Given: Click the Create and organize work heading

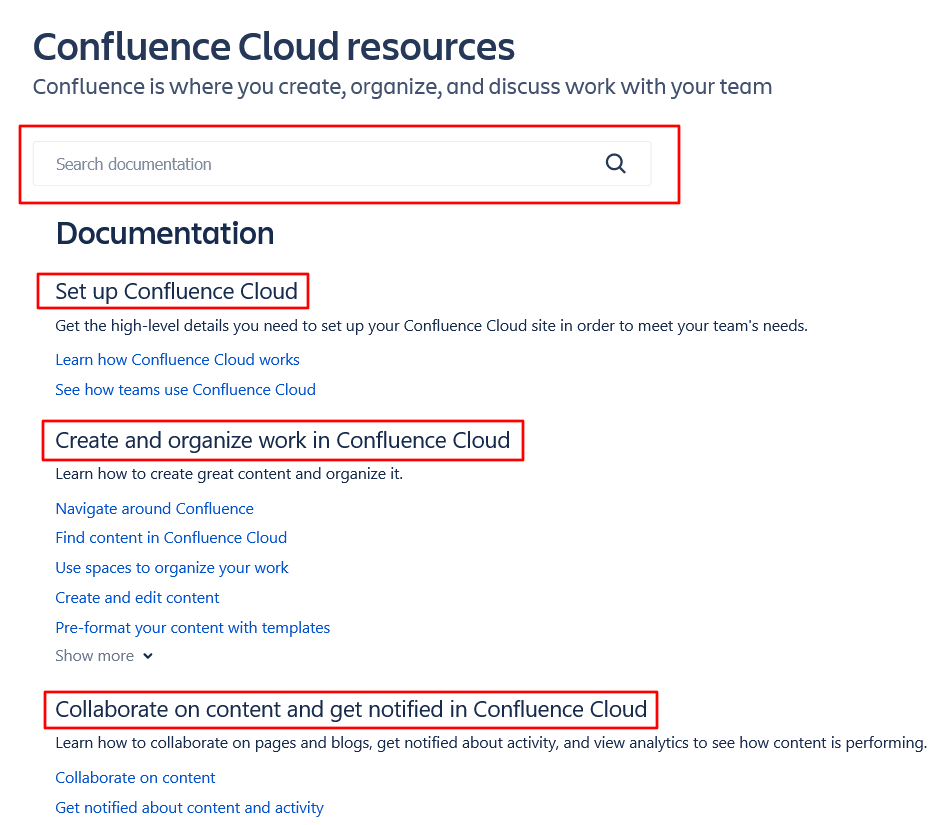Looking at the screenshot, I should [282, 440].
